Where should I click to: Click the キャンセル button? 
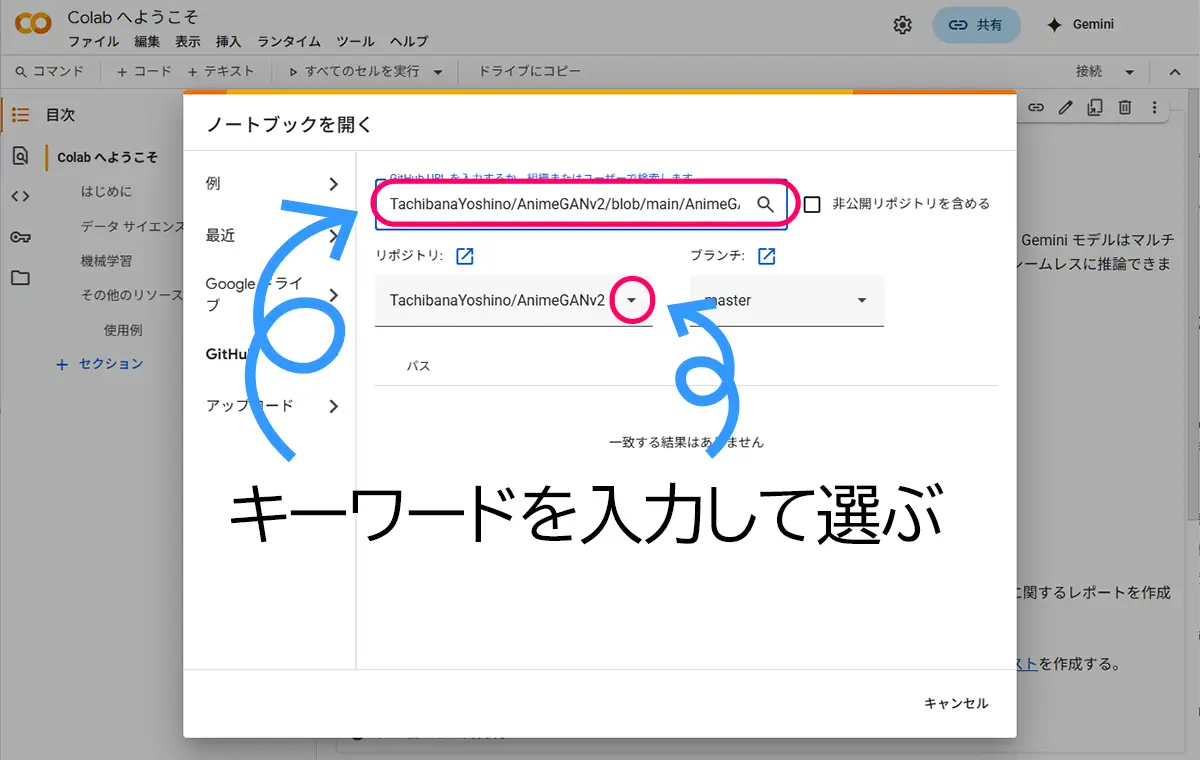point(956,703)
